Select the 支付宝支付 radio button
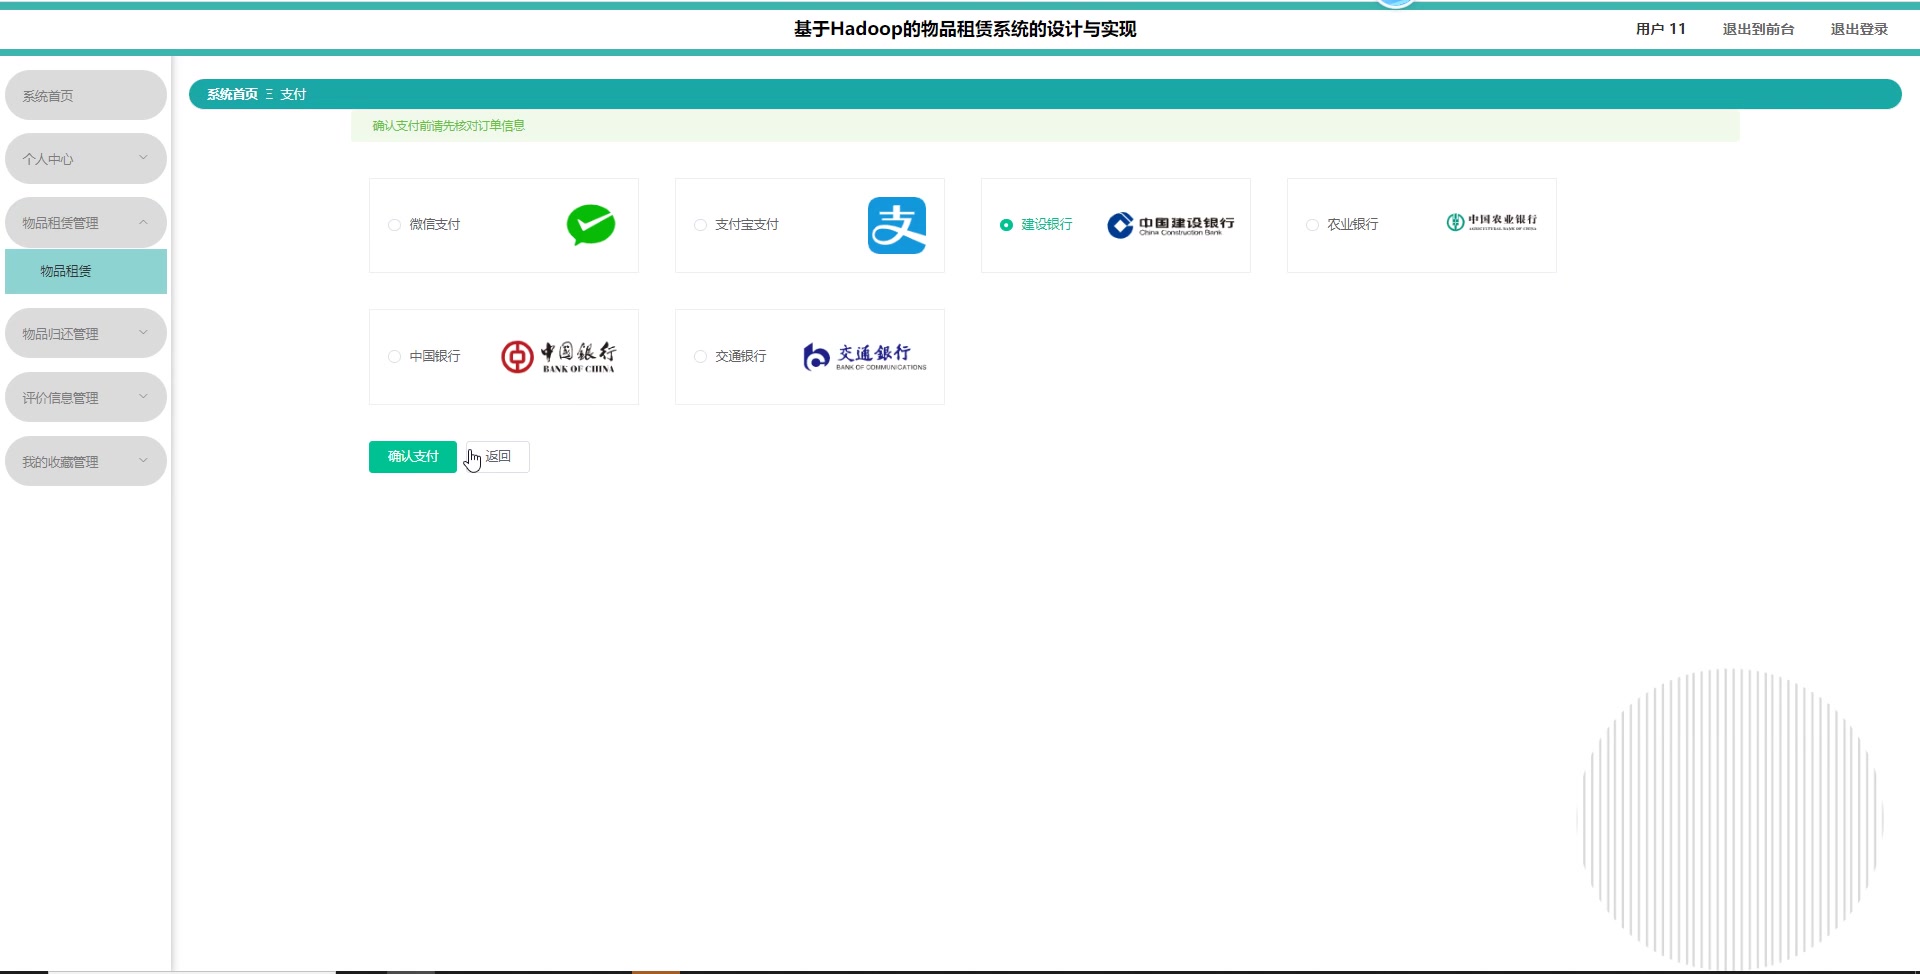This screenshot has height=974, width=1920. pyautogui.click(x=700, y=225)
